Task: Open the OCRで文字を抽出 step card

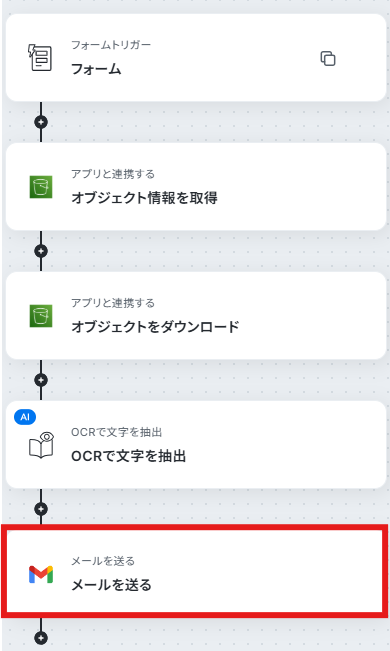Action: (x=196, y=445)
